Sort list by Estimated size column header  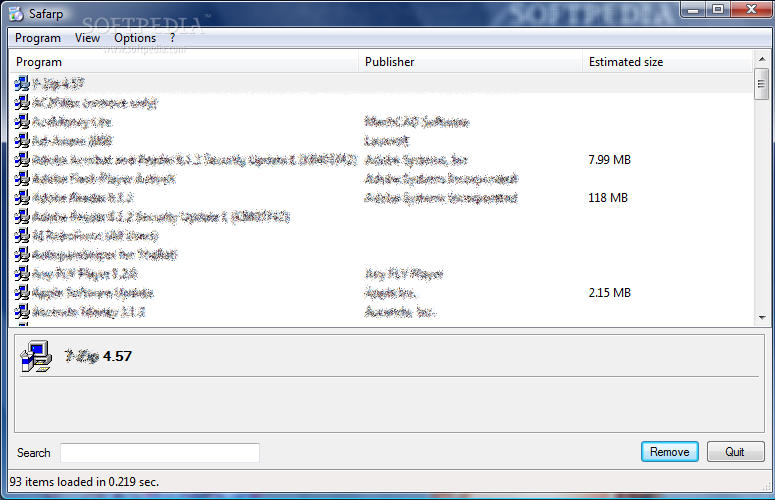click(x=667, y=62)
